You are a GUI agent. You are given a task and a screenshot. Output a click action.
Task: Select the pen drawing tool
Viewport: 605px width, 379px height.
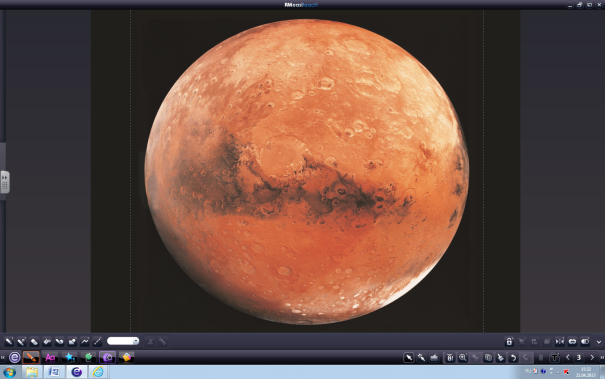click(8, 341)
